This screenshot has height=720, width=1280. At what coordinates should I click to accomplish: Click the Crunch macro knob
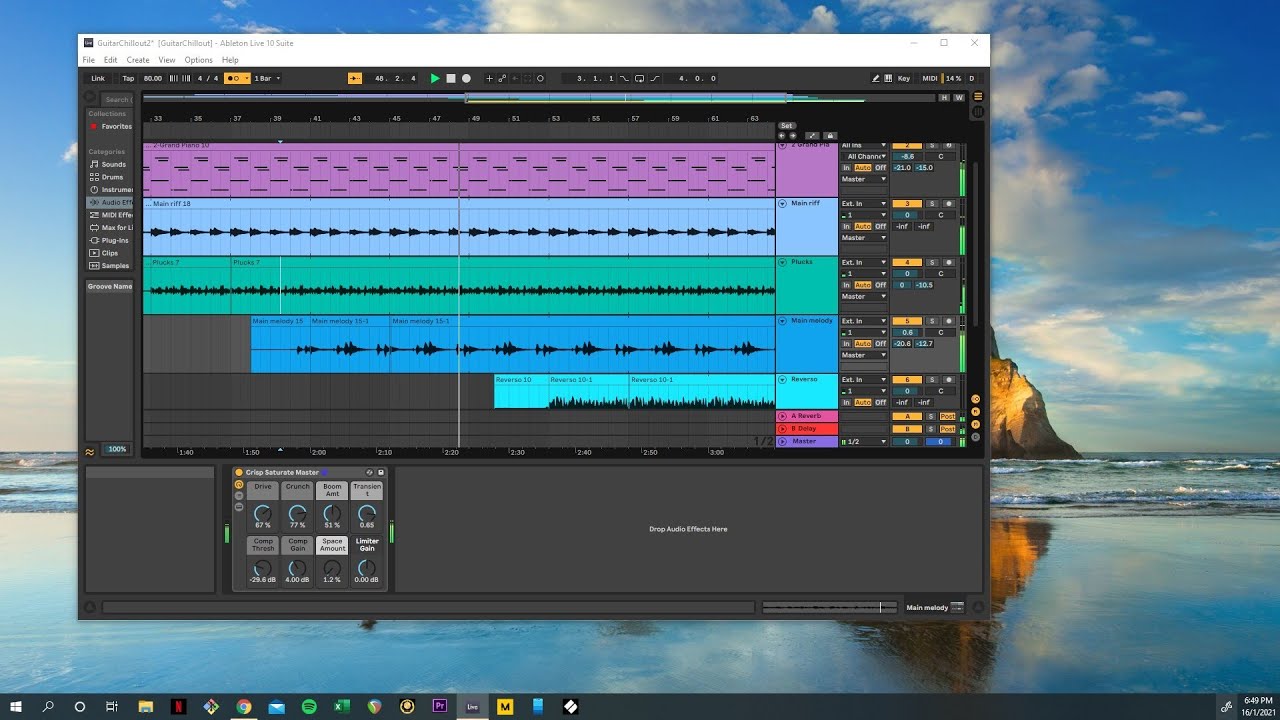pos(298,511)
